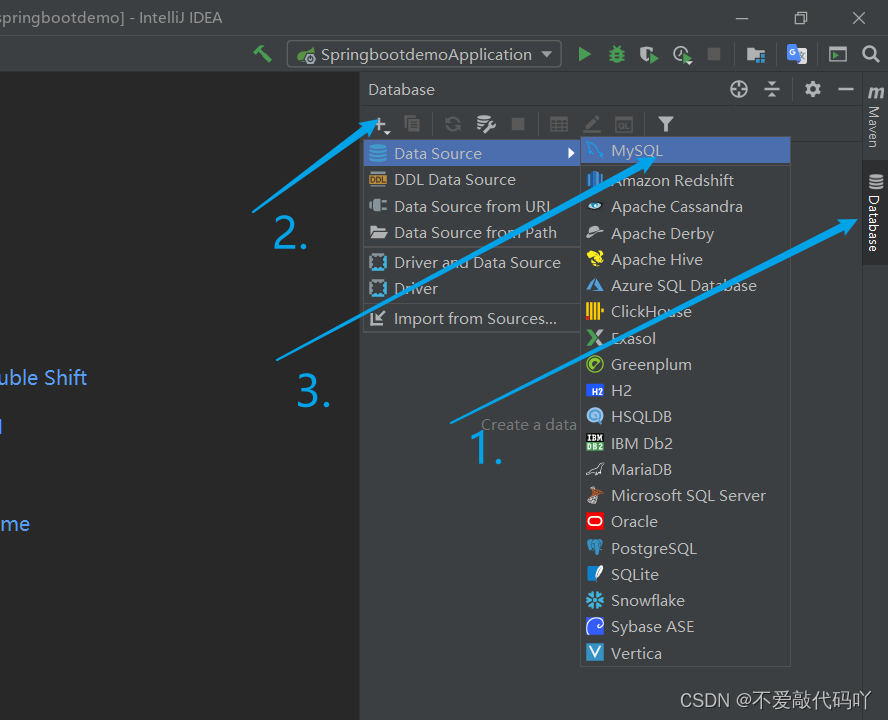Select SQLite

(685, 574)
